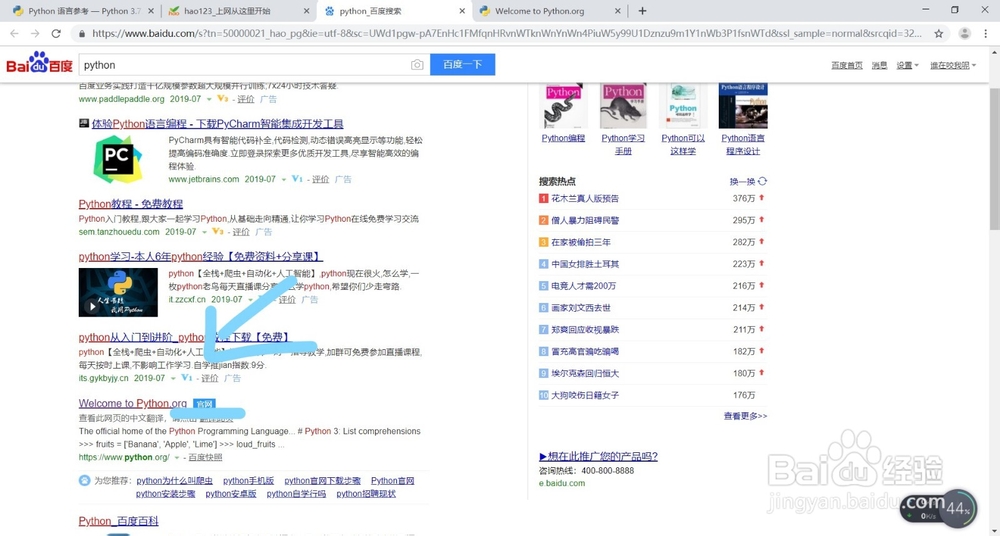Open hot search 大狗咬伤日籍女子
The width and height of the screenshot is (1000, 536).
coord(585,395)
